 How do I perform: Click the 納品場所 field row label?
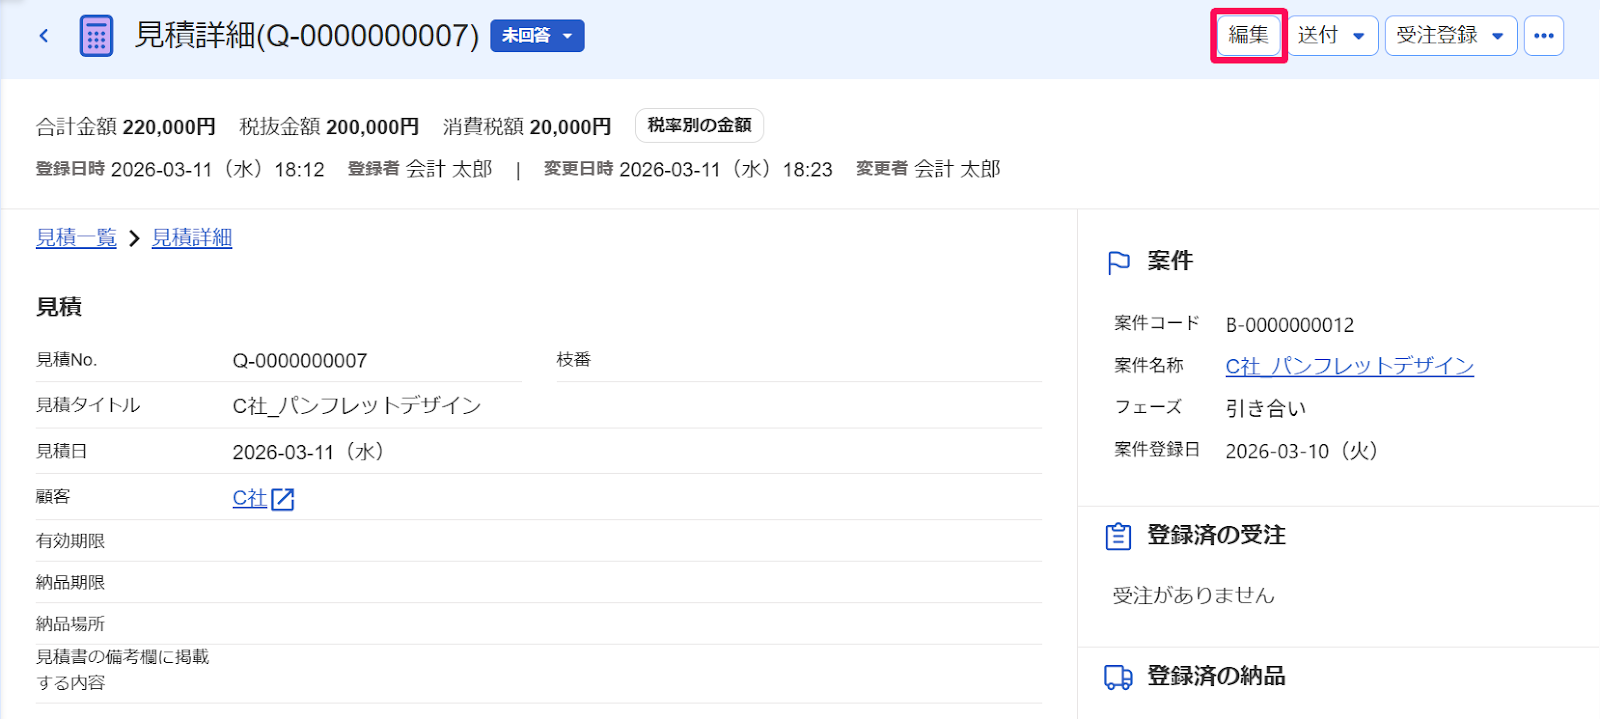tap(70, 624)
